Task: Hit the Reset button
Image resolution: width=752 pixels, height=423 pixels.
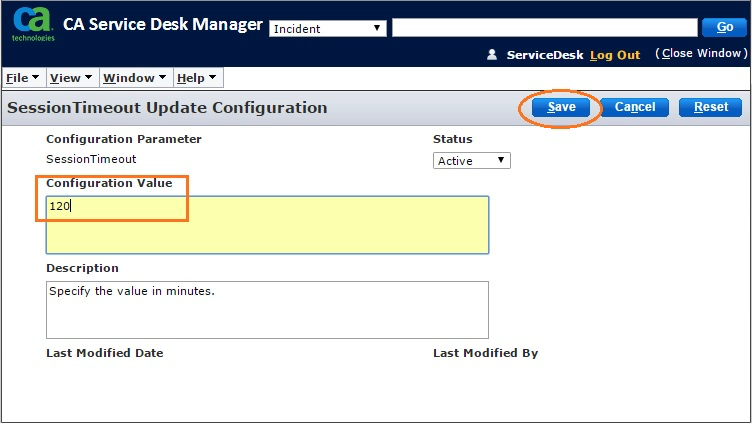Action: click(x=710, y=107)
